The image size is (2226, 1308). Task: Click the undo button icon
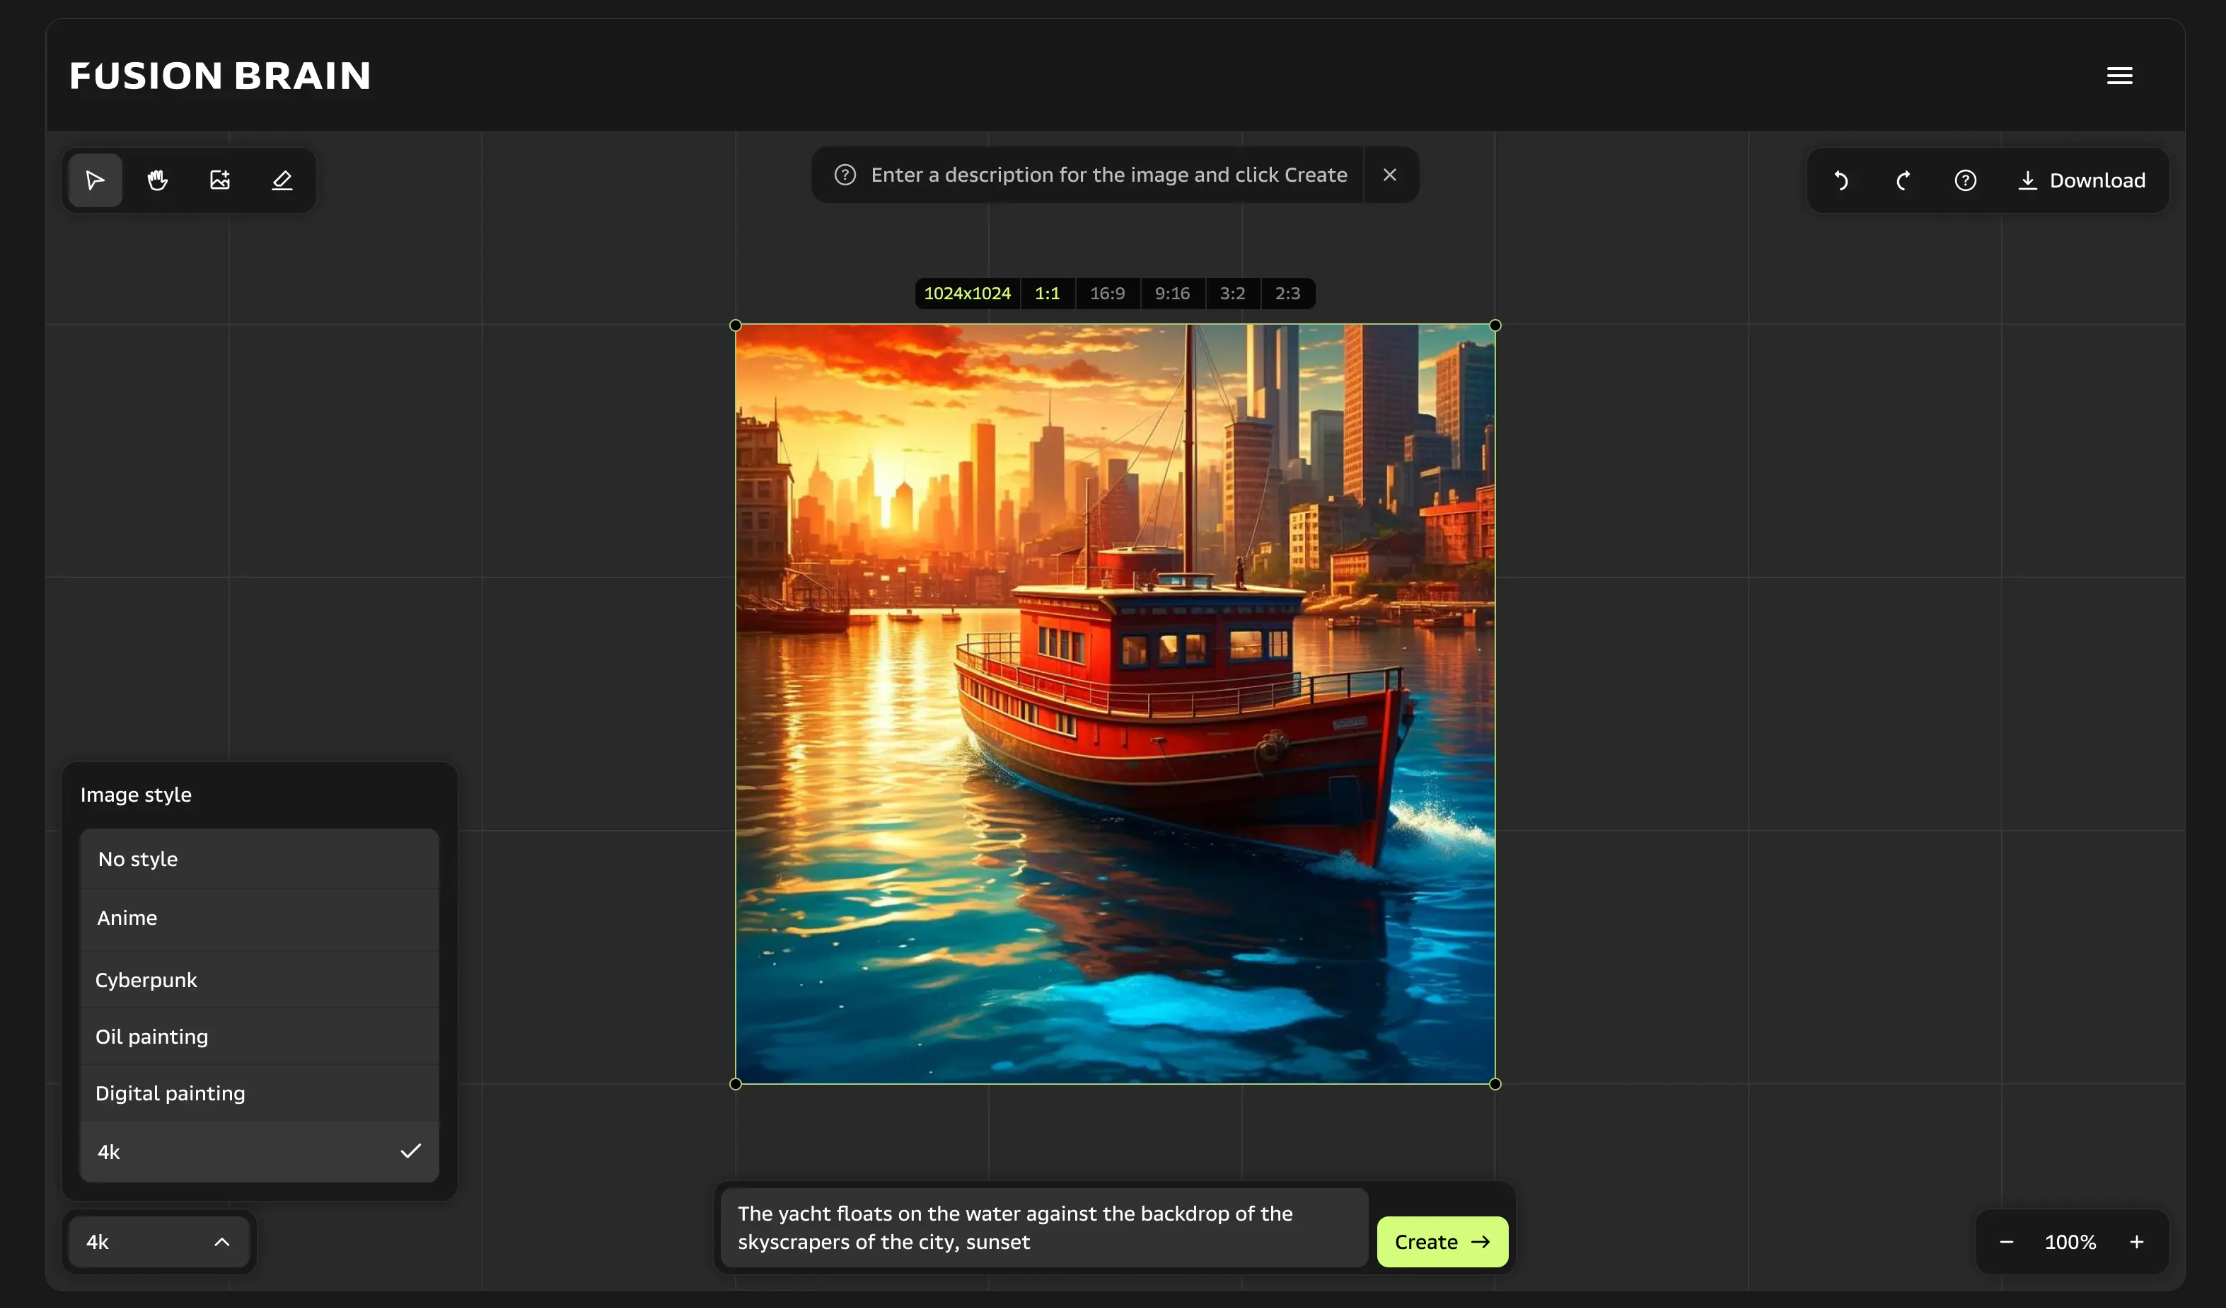(x=1842, y=179)
